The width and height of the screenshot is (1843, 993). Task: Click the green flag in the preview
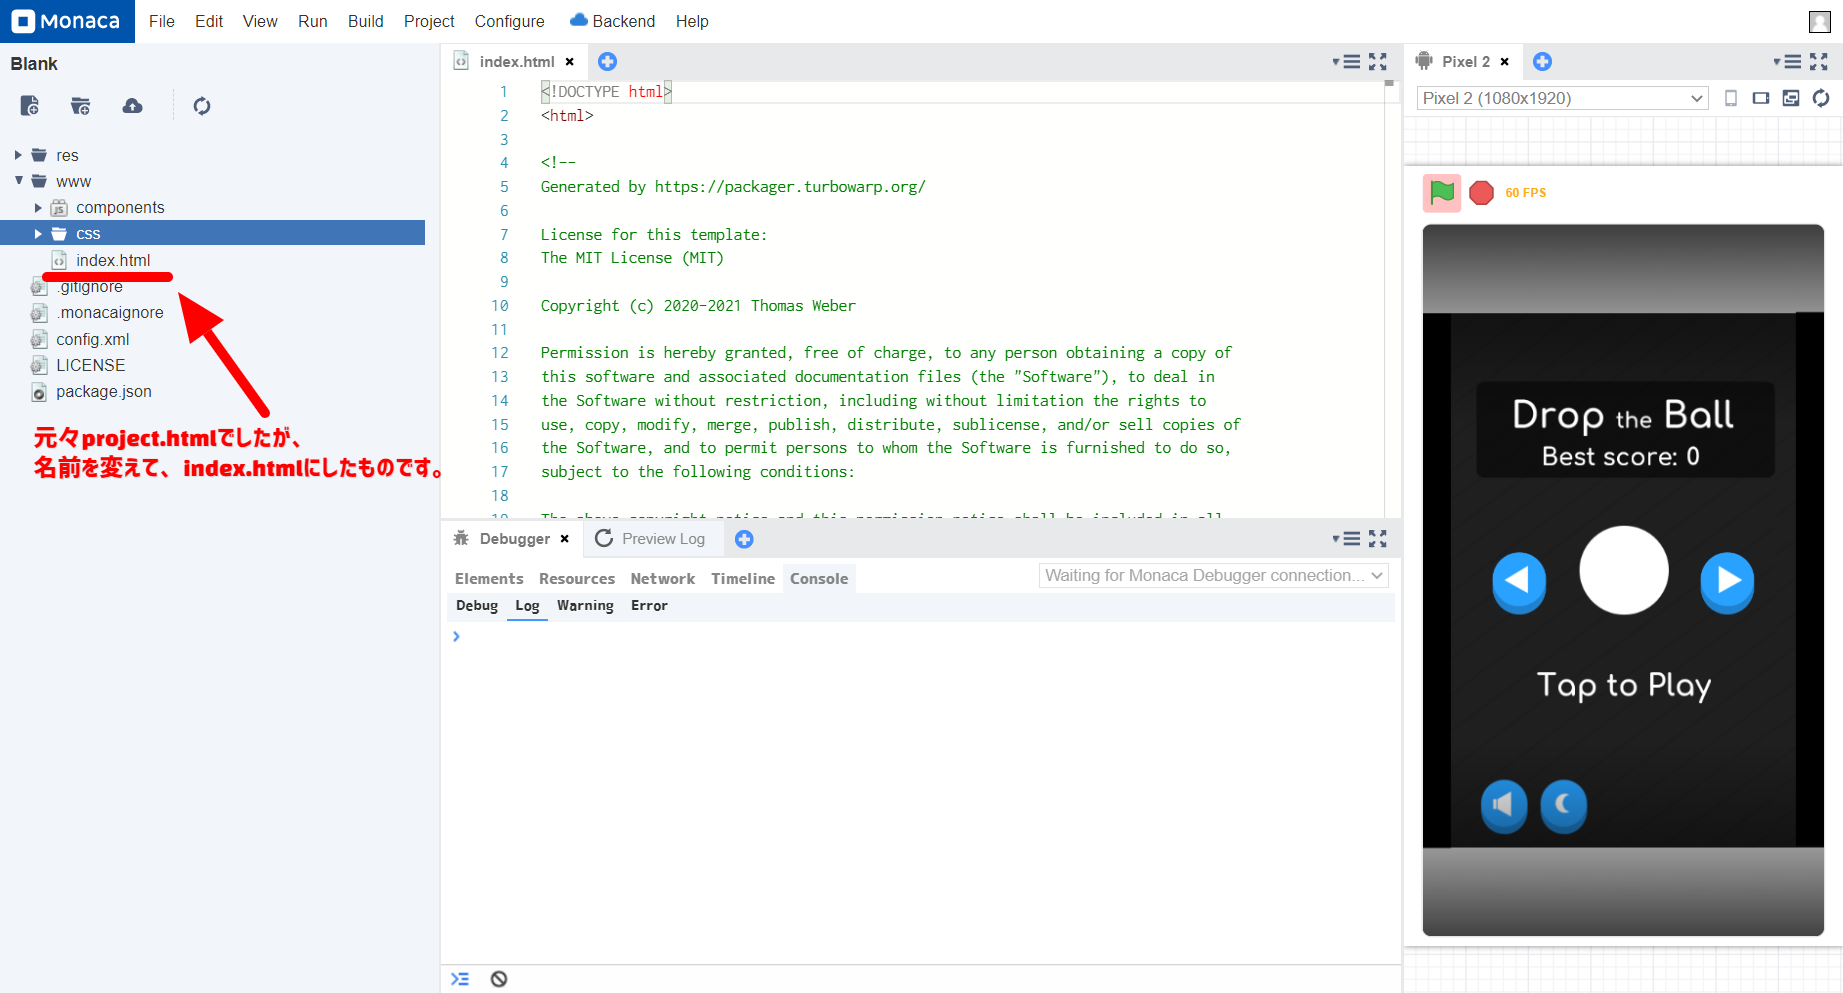pos(1441,192)
